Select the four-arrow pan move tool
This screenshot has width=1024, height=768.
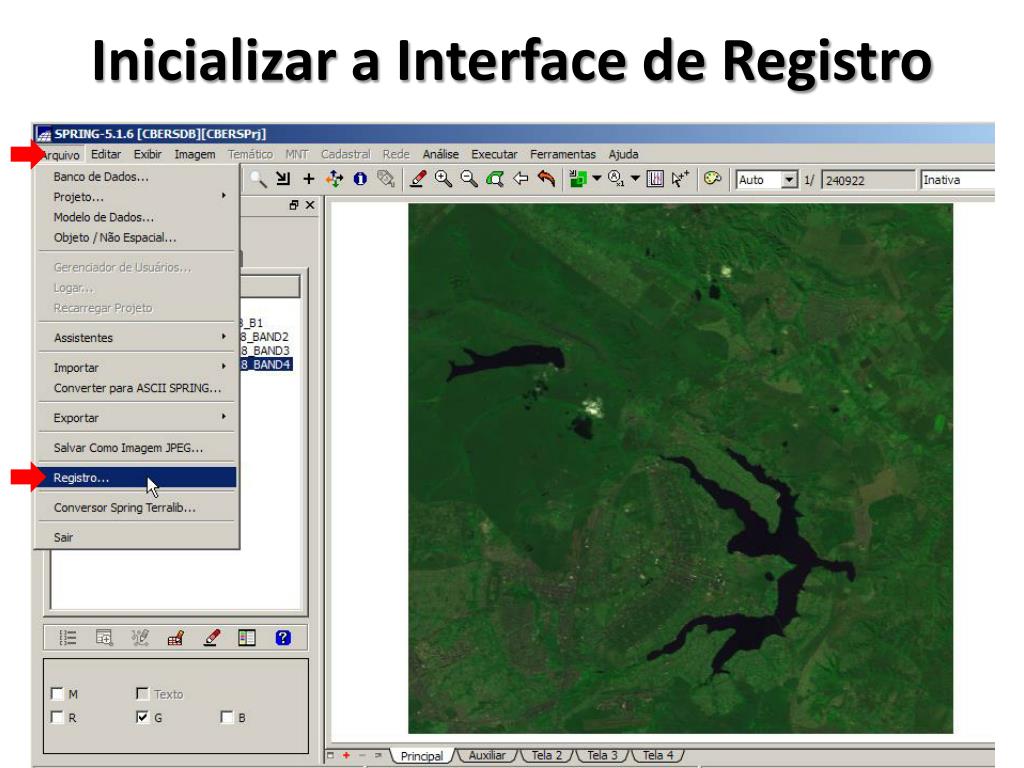tap(334, 179)
